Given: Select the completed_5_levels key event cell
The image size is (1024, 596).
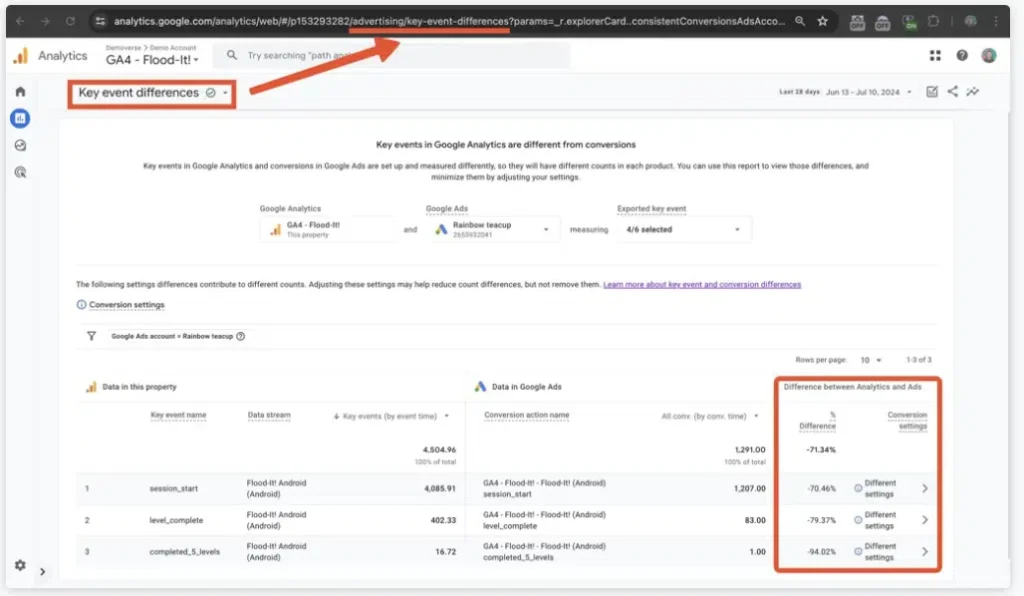Looking at the screenshot, I should pyautogui.click(x=185, y=552).
